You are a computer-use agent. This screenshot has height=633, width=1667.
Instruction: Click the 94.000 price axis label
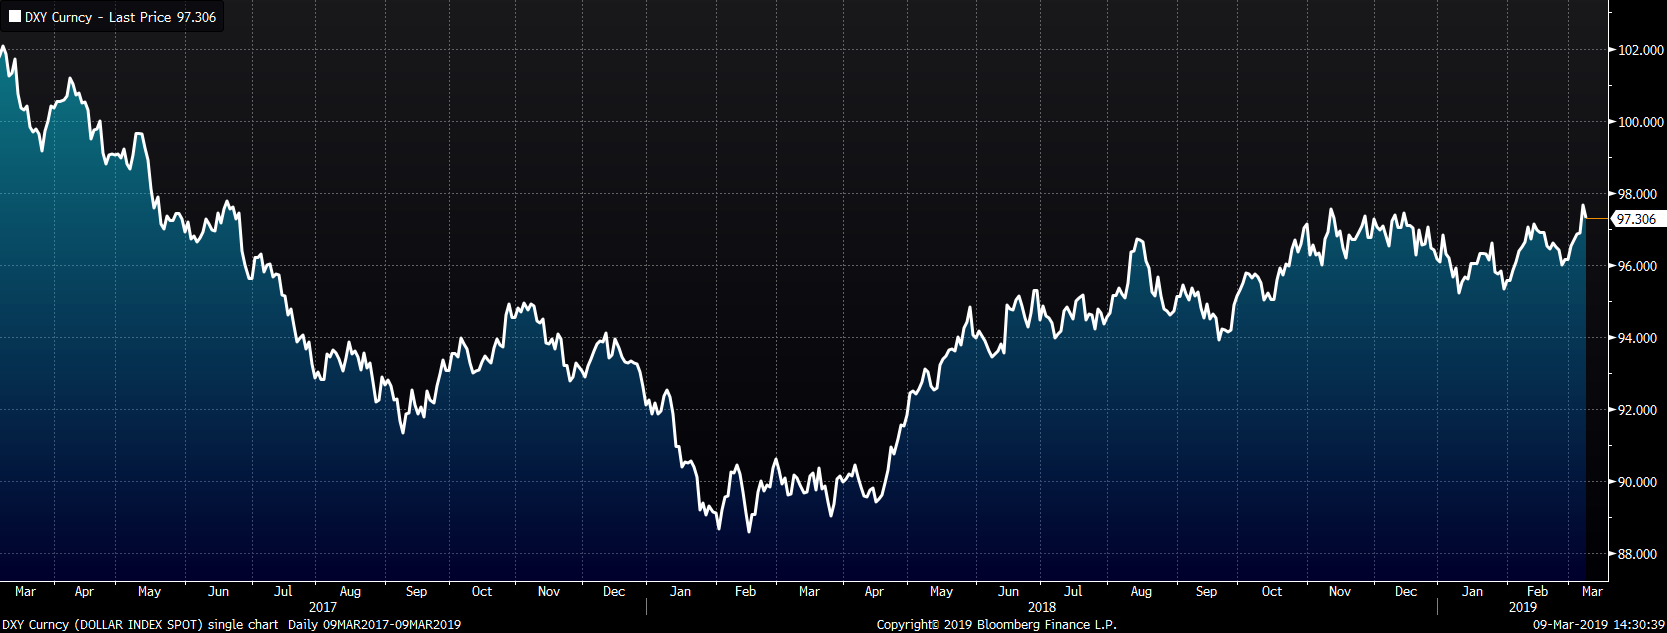tap(1637, 338)
